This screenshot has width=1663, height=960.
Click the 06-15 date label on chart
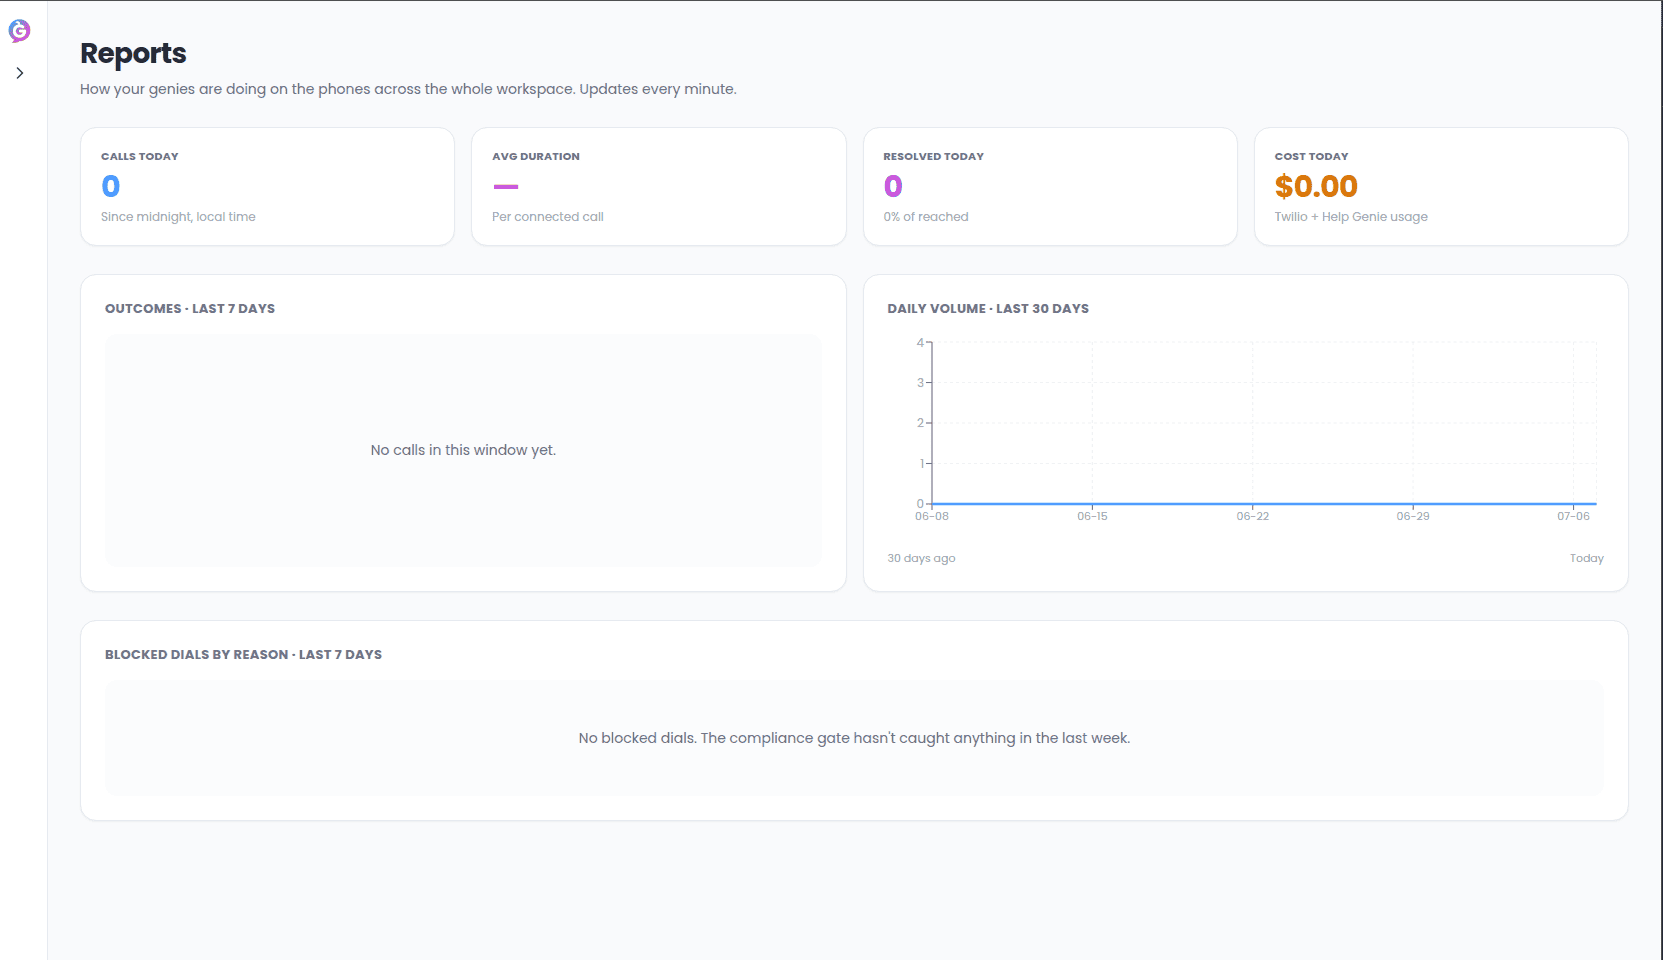tap(1092, 516)
